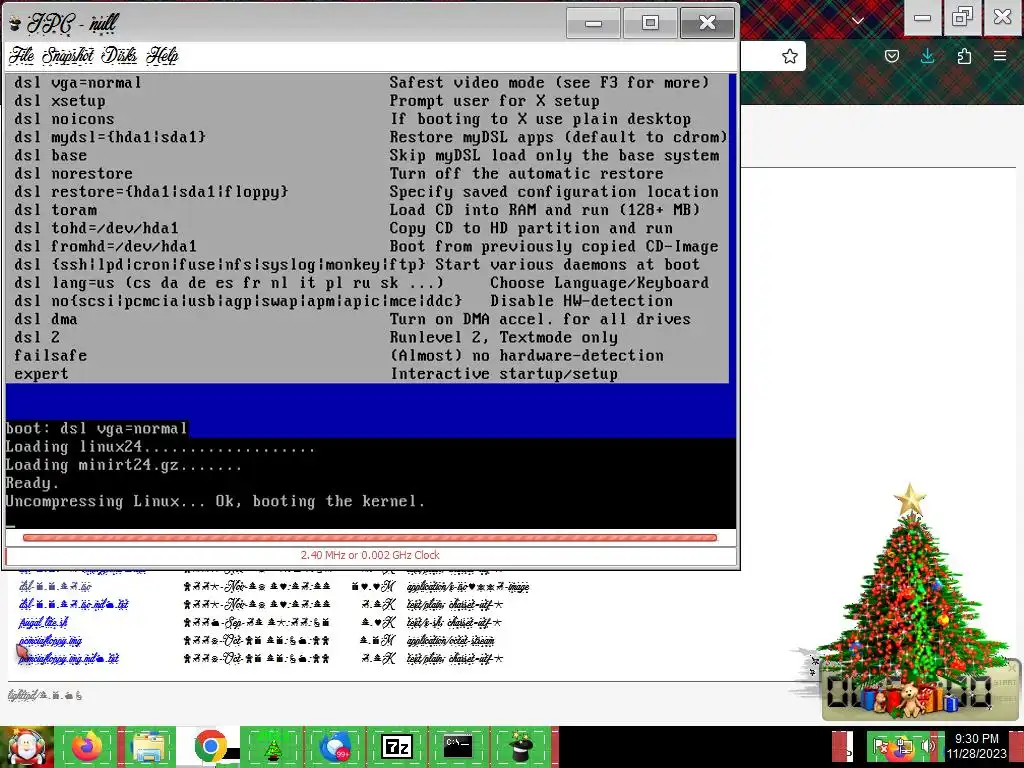Click the 'dsl toram' boot option text
The width and height of the screenshot is (1024, 768).
click(56, 210)
